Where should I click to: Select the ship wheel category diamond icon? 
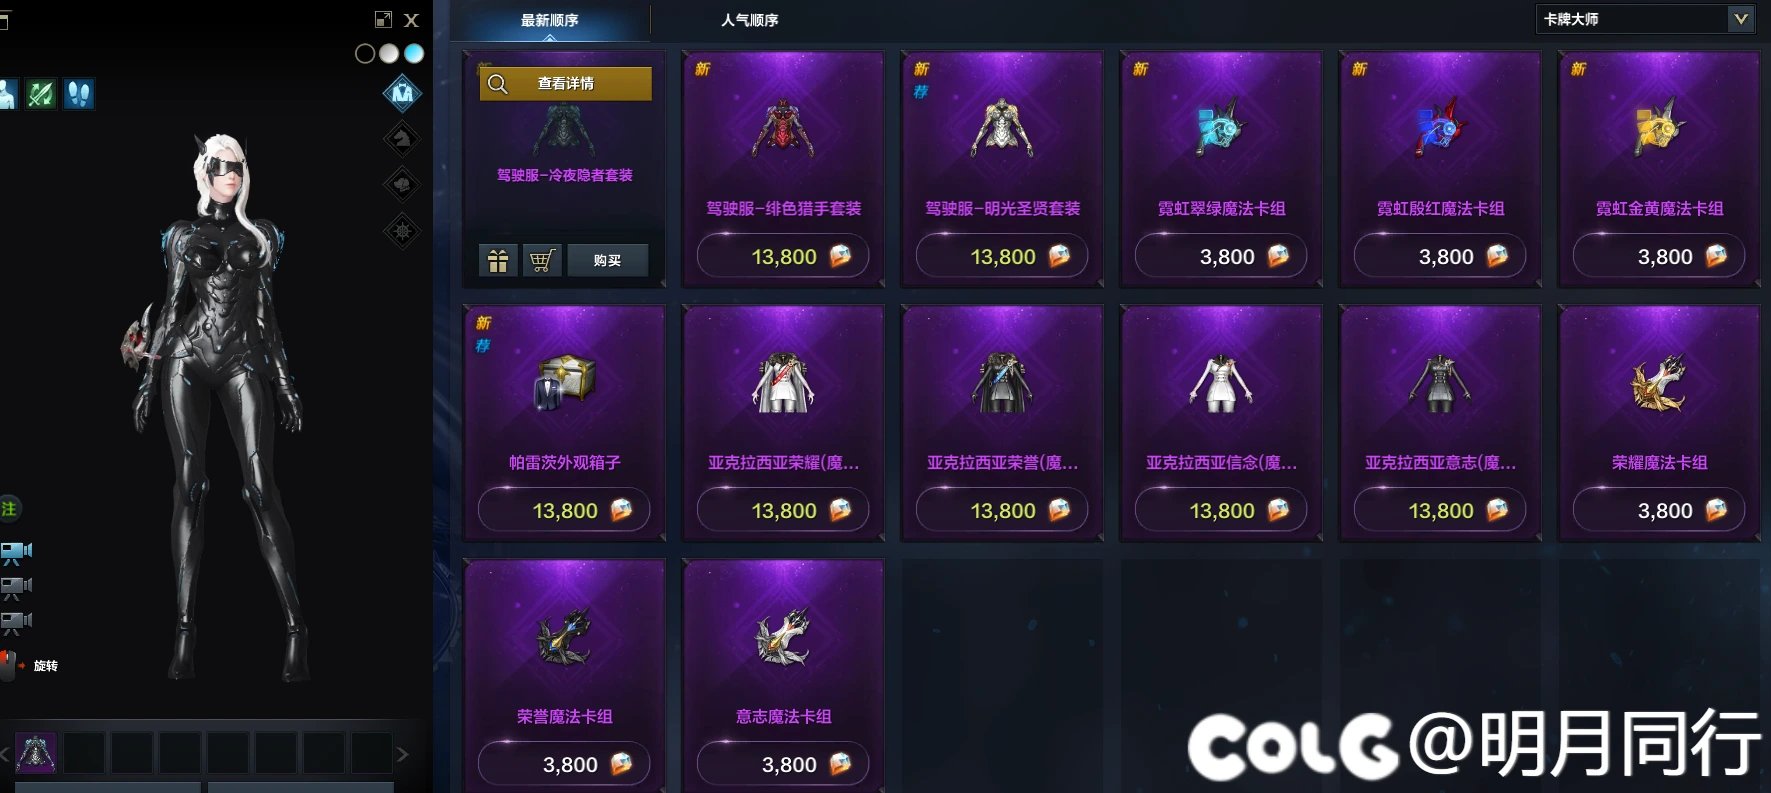click(x=402, y=231)
